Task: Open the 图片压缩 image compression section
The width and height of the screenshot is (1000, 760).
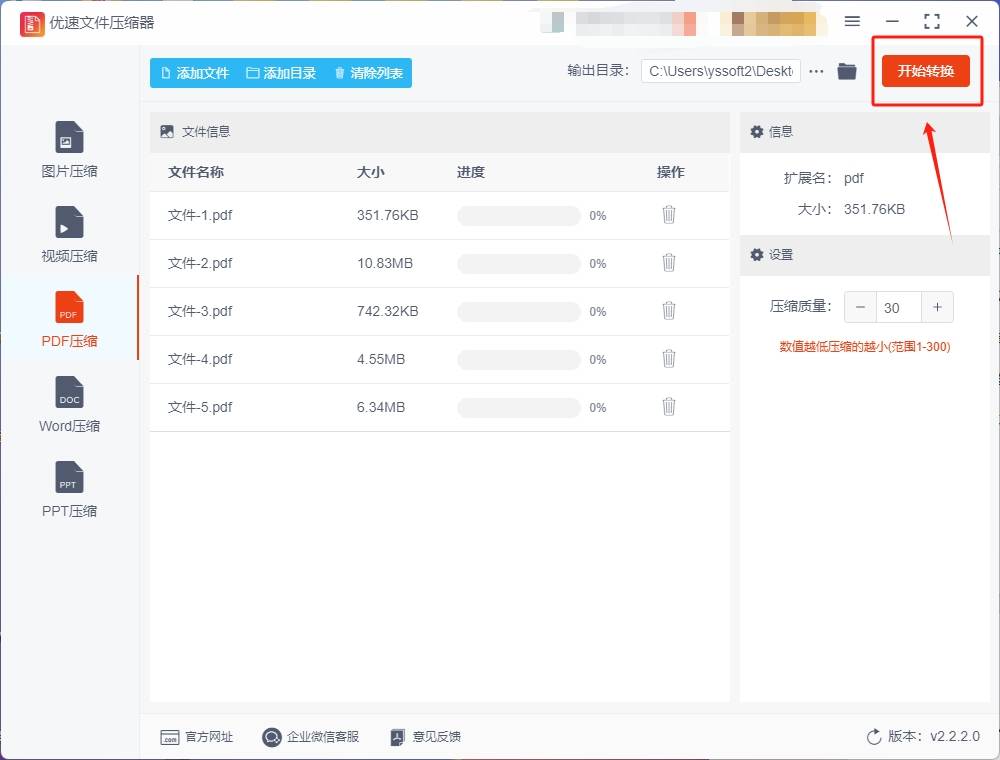Action: coord(69,149)
